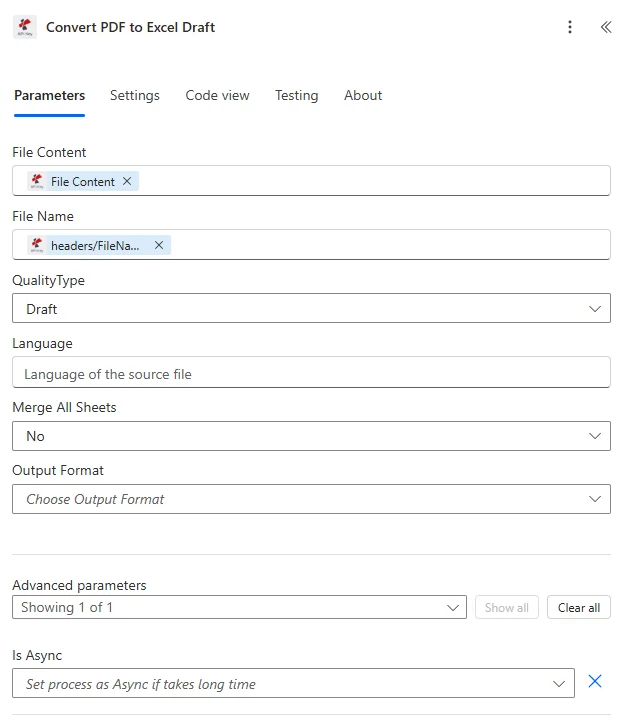621x728 pixels.
Task: Collapse the panel with double chevron
Action: point(606,27)
